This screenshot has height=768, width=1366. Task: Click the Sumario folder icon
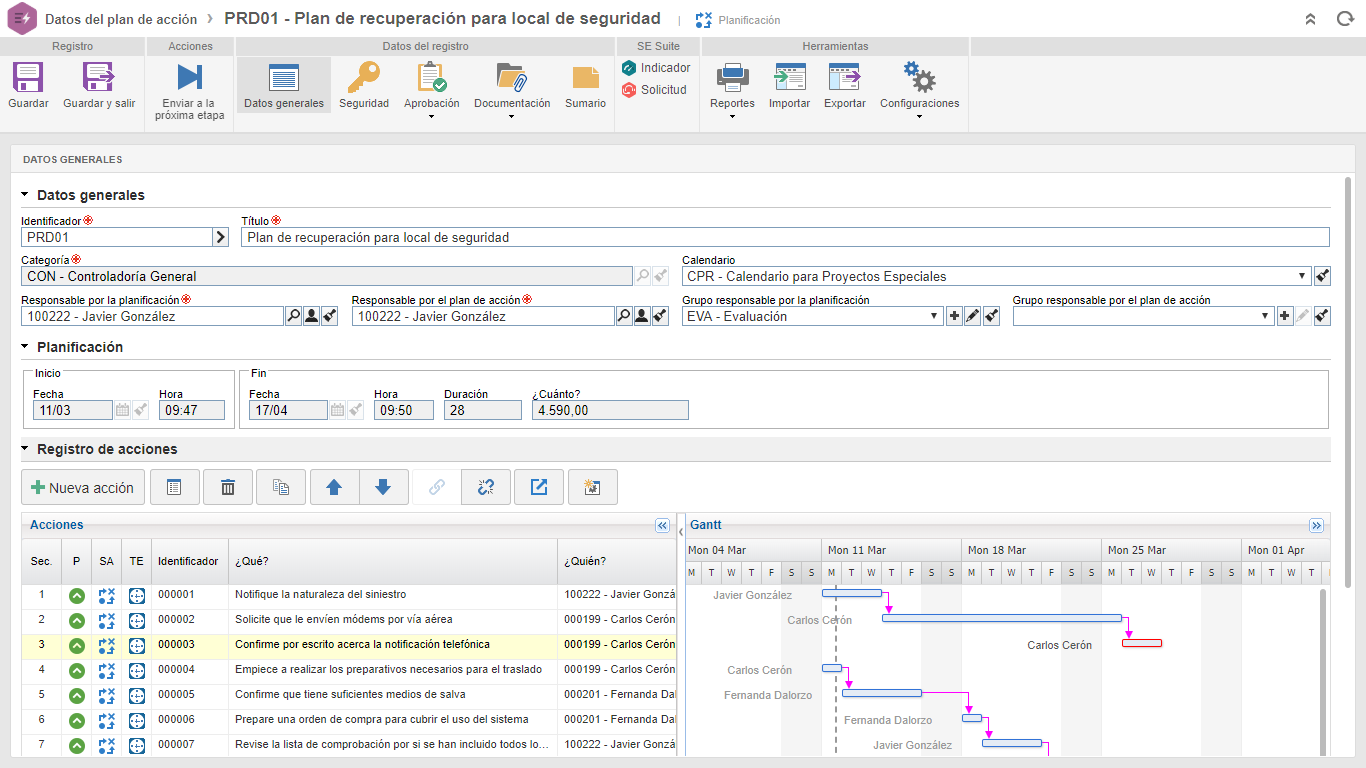pos(585,78)
